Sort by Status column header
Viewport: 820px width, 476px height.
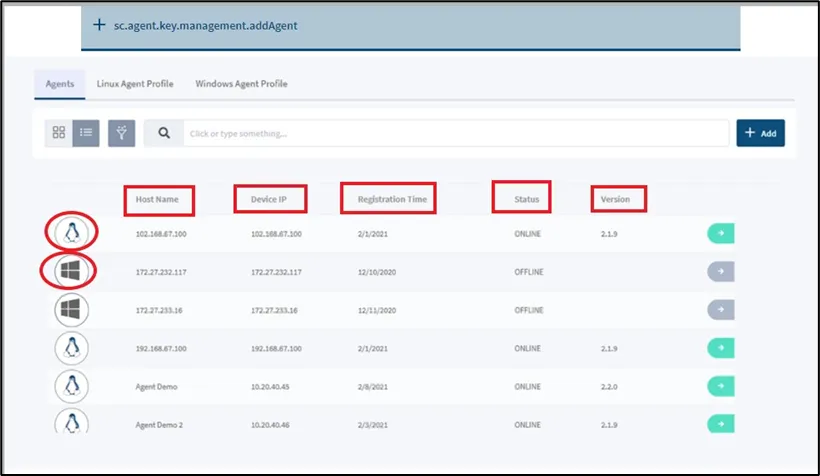click(x=526, y=199)
